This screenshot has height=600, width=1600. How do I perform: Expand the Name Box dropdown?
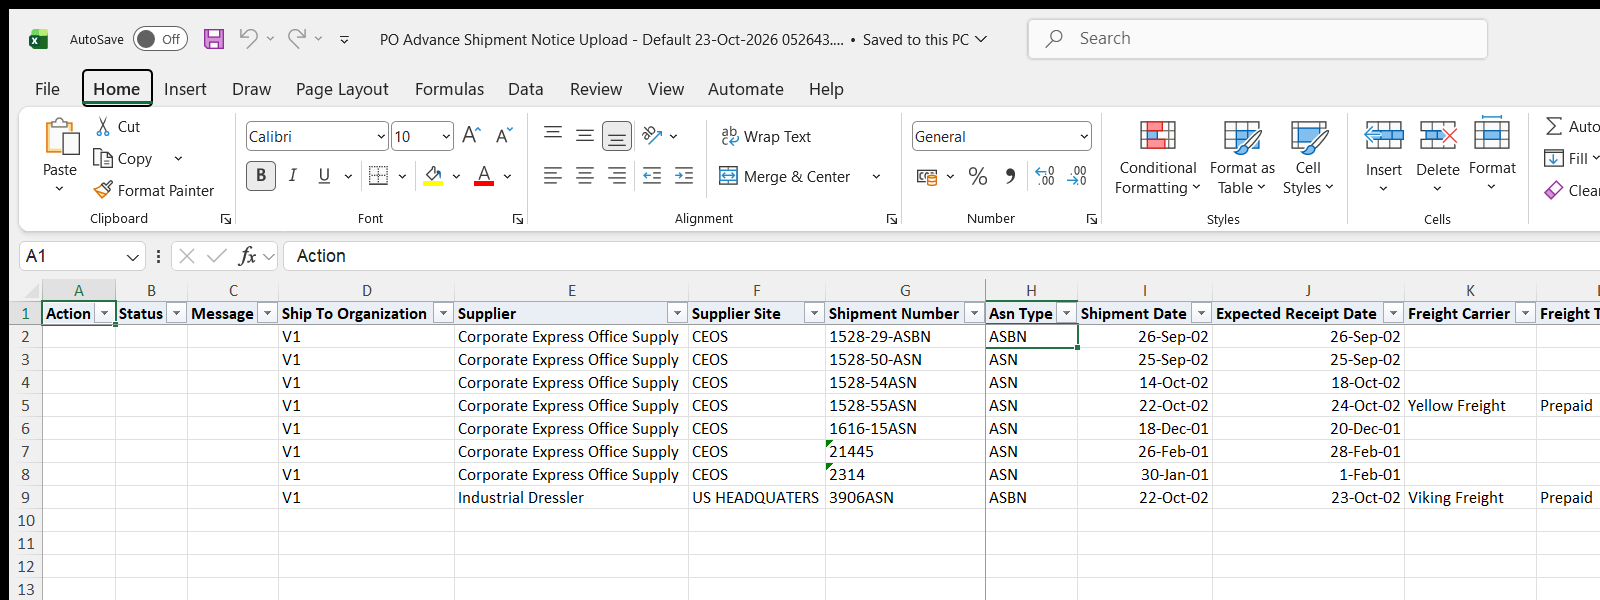pyautogui.click(x=133, y=257)
